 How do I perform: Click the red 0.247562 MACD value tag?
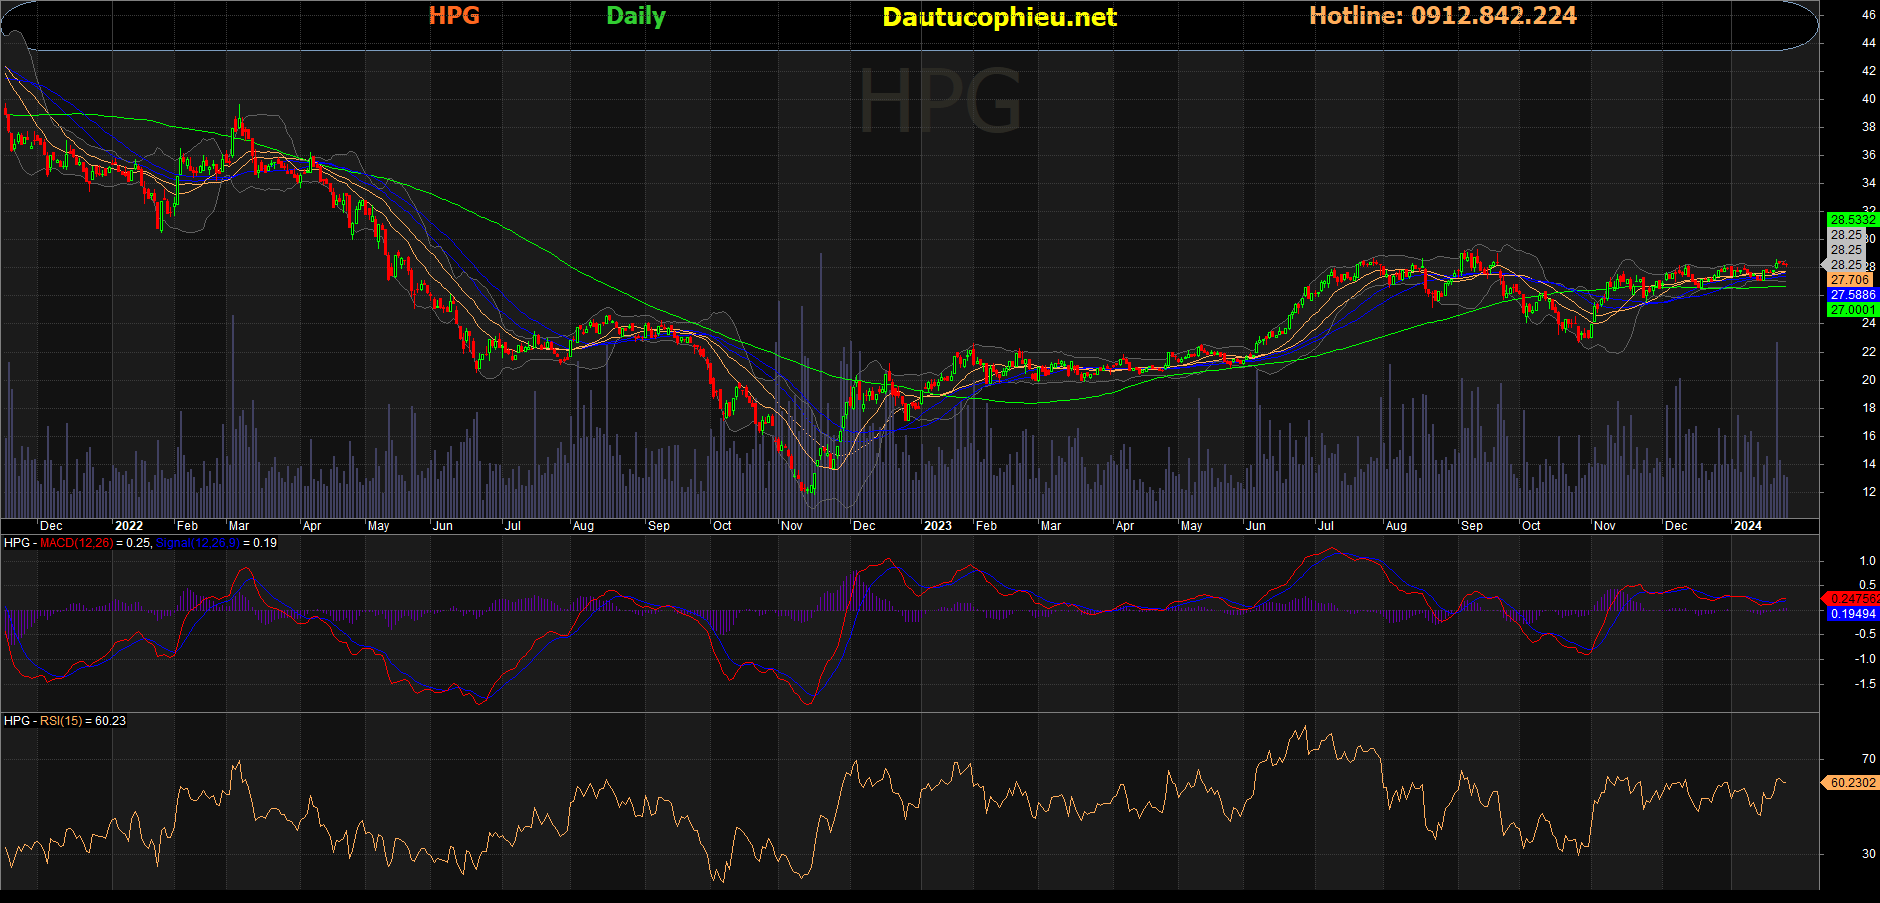1853,598
